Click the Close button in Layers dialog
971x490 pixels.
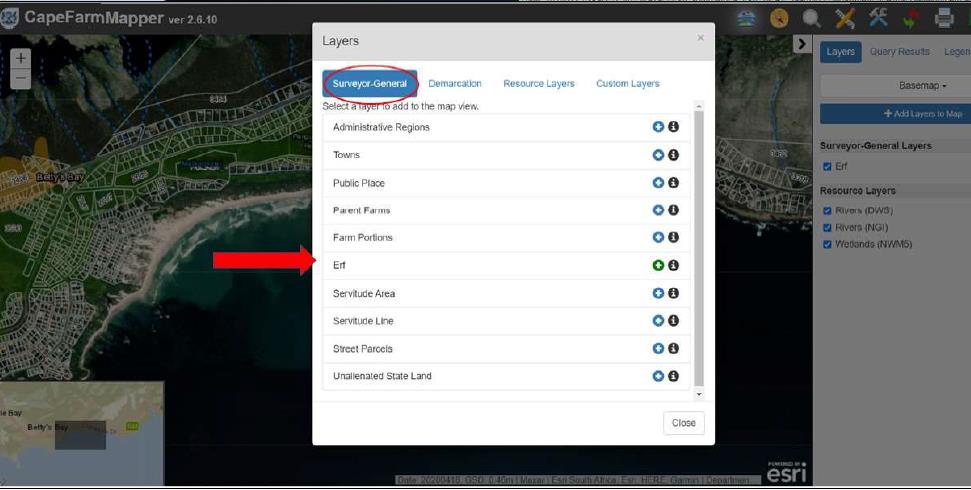tap(683, 423)
